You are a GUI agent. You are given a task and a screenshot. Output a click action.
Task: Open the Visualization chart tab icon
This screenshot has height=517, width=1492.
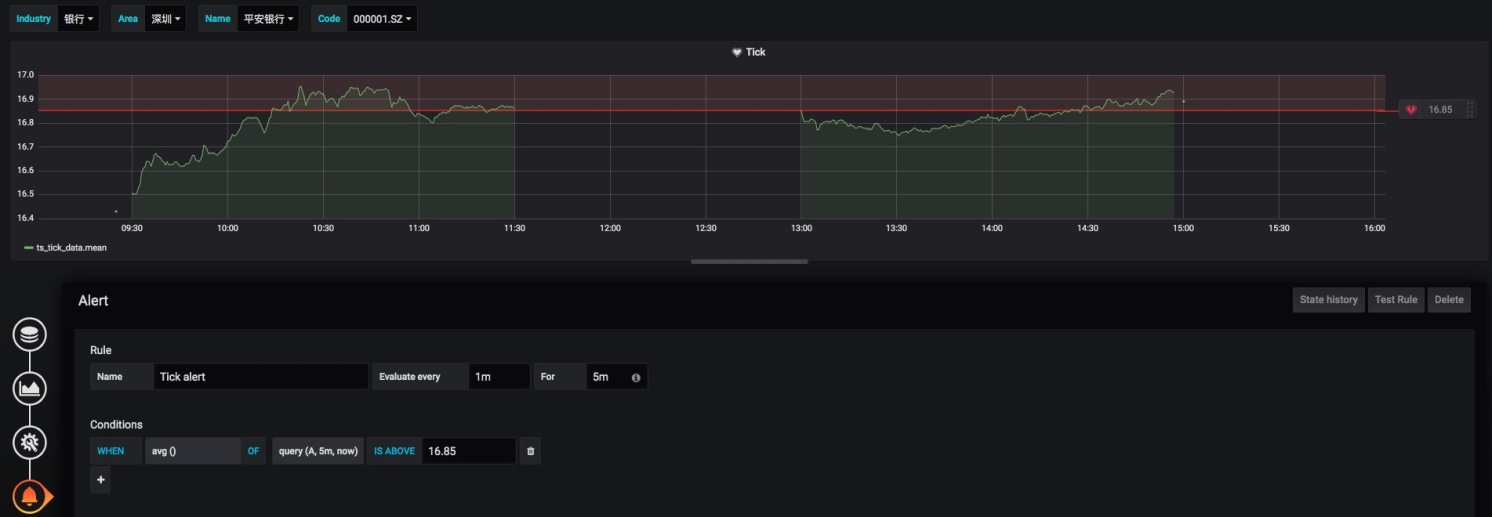[x=30, y=388]
